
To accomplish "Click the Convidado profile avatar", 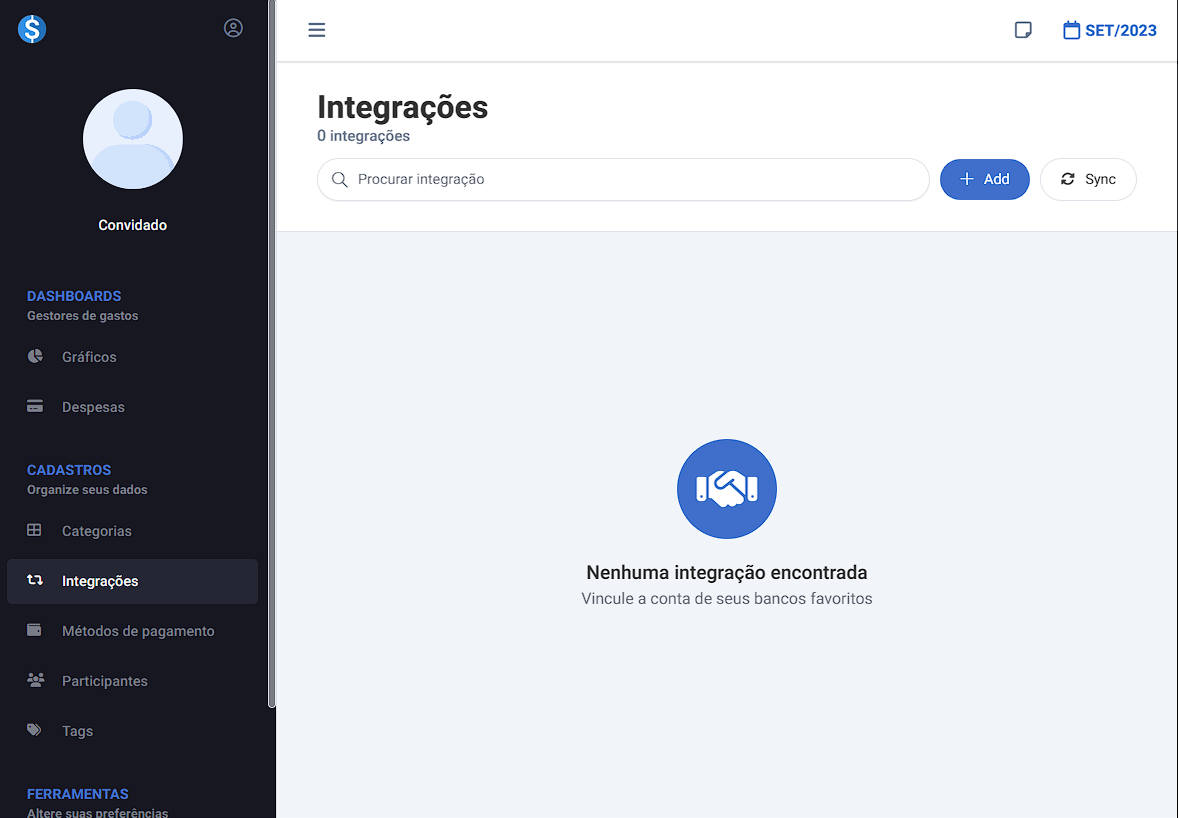I will [133, 139].
